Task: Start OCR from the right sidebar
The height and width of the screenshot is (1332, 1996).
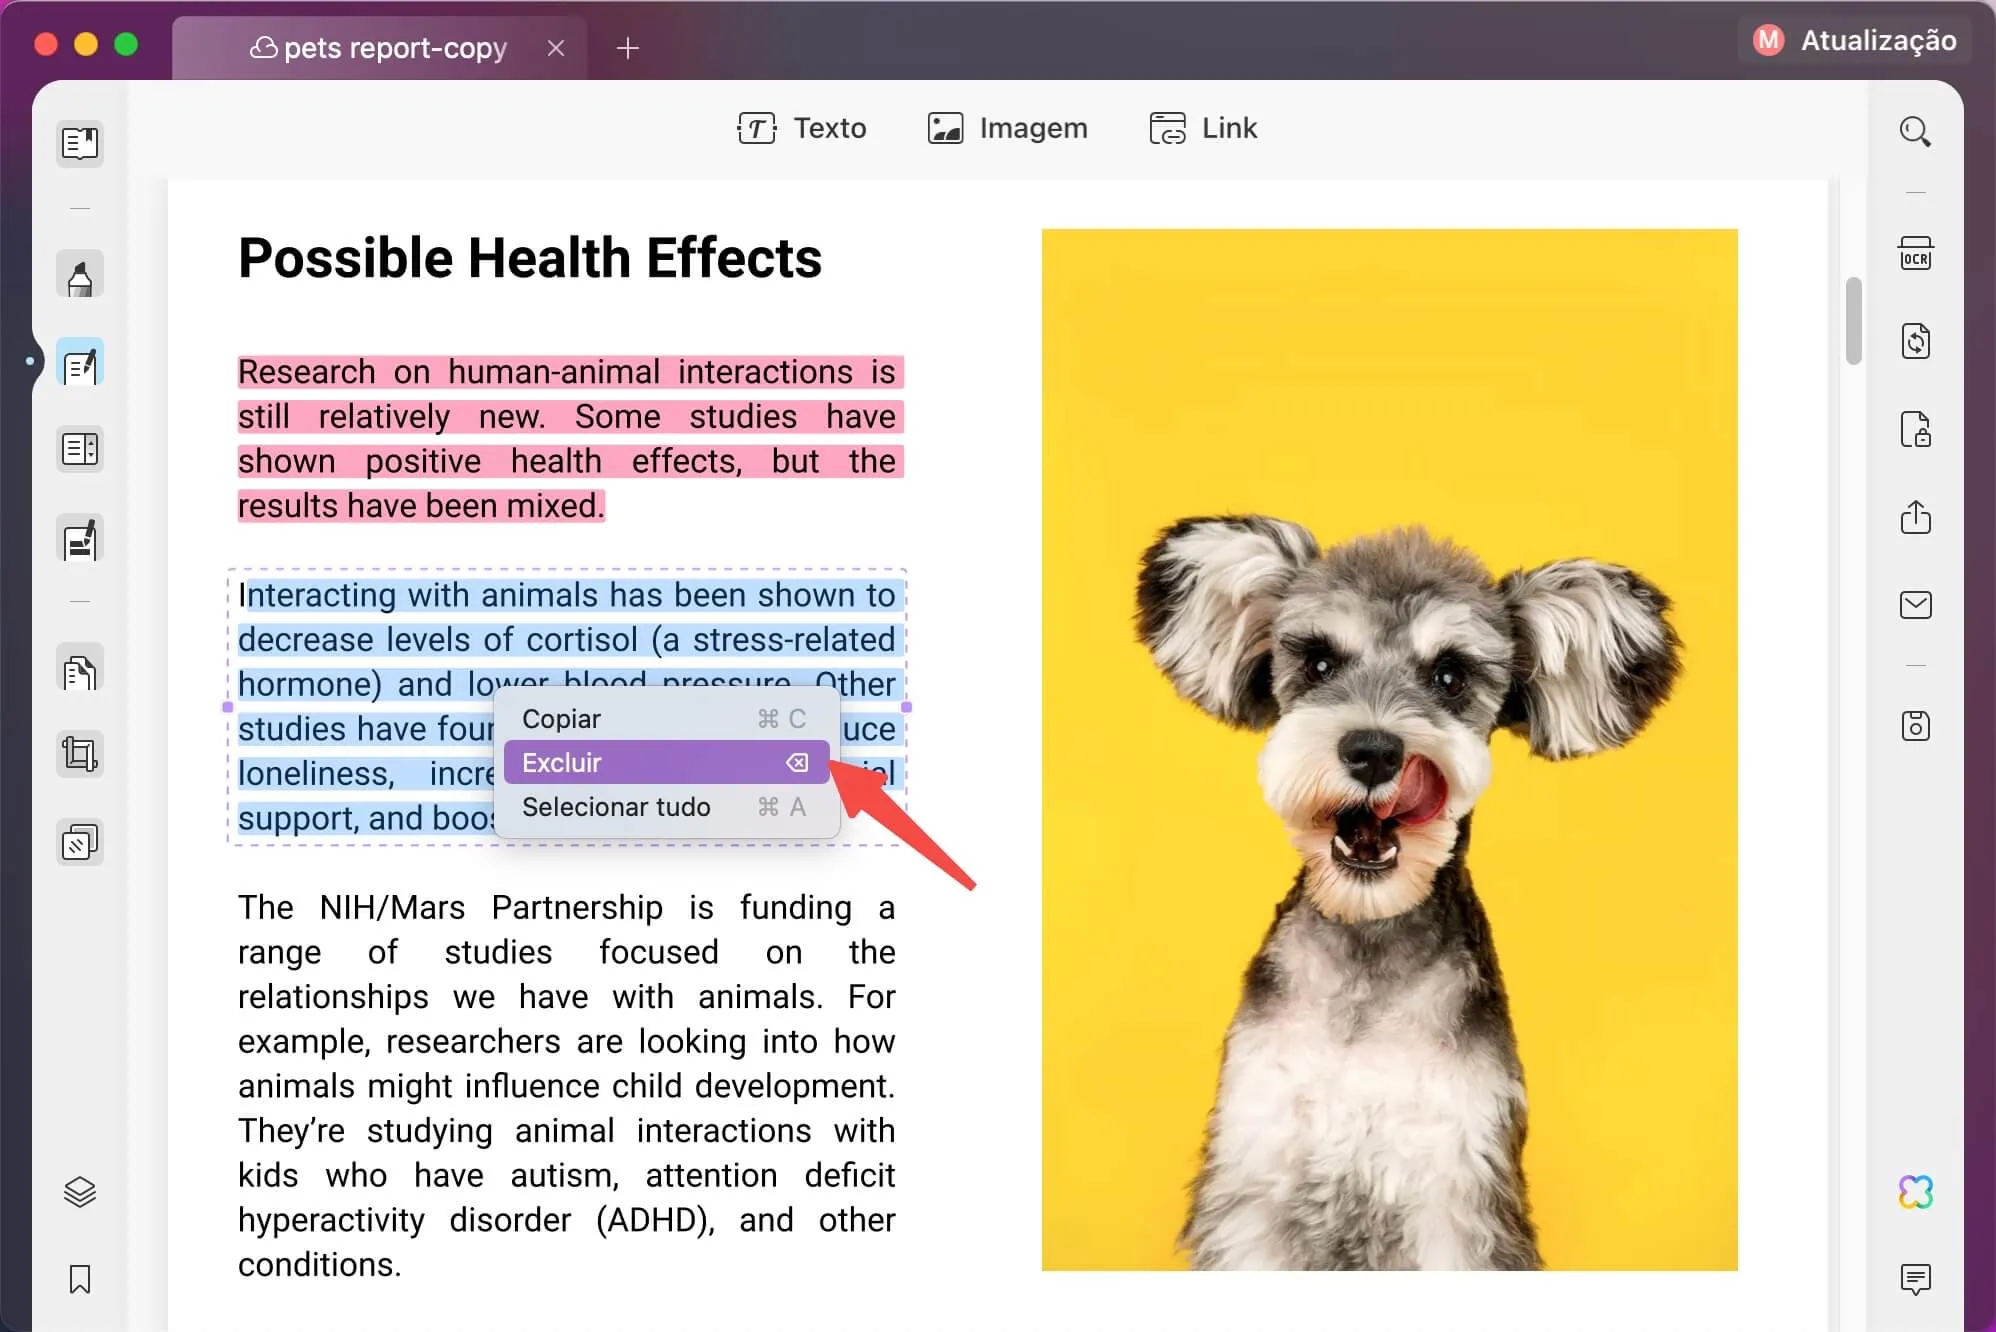Action: click(1917, 253)
